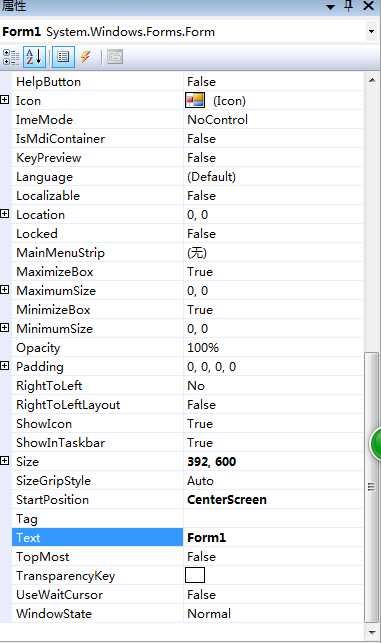Select the Tag property
Screen dimensions: 381x643
pos(27,519)
